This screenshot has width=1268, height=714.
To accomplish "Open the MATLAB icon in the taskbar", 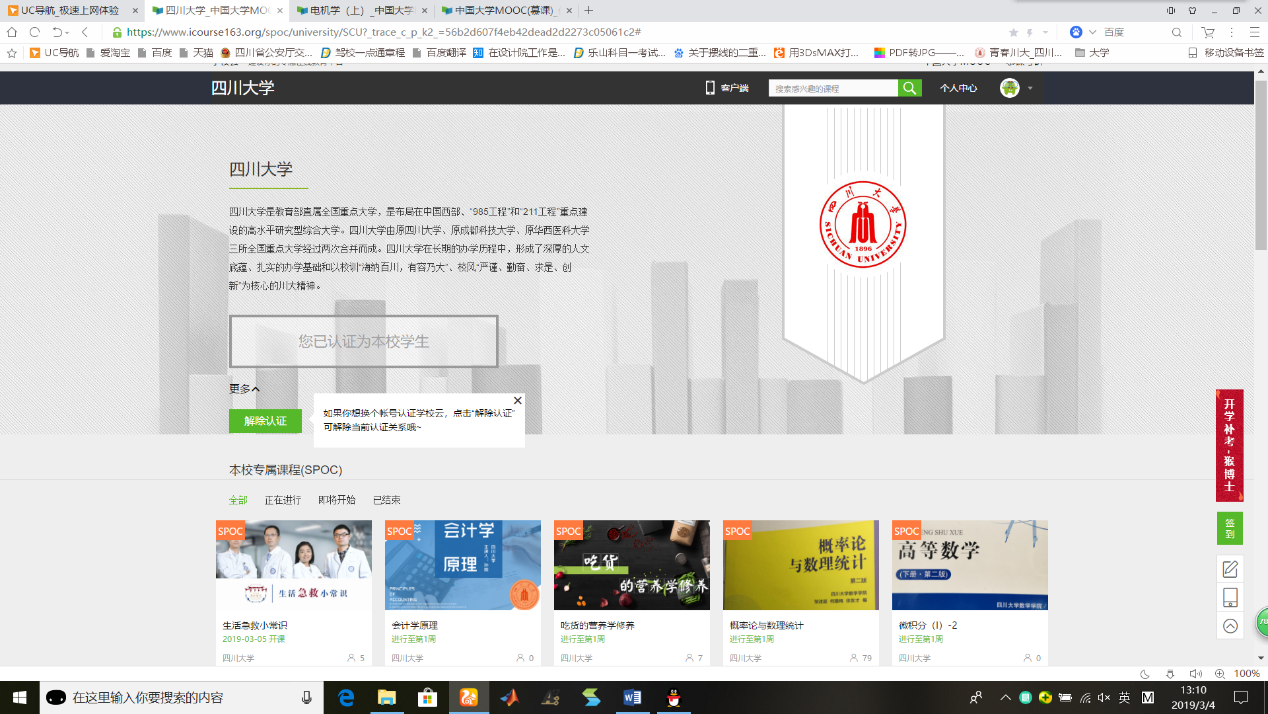I will tap(510, 697).
